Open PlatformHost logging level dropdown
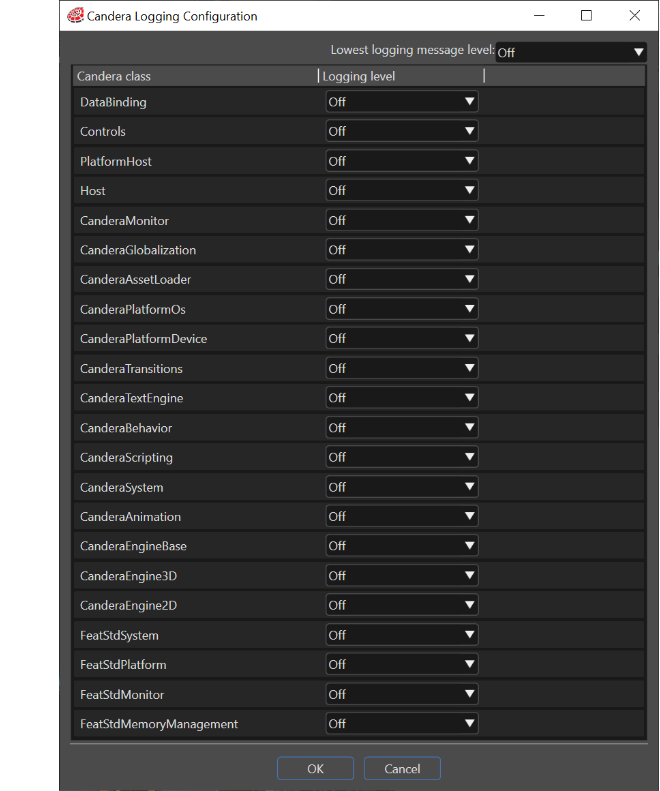 pos(402,161)
